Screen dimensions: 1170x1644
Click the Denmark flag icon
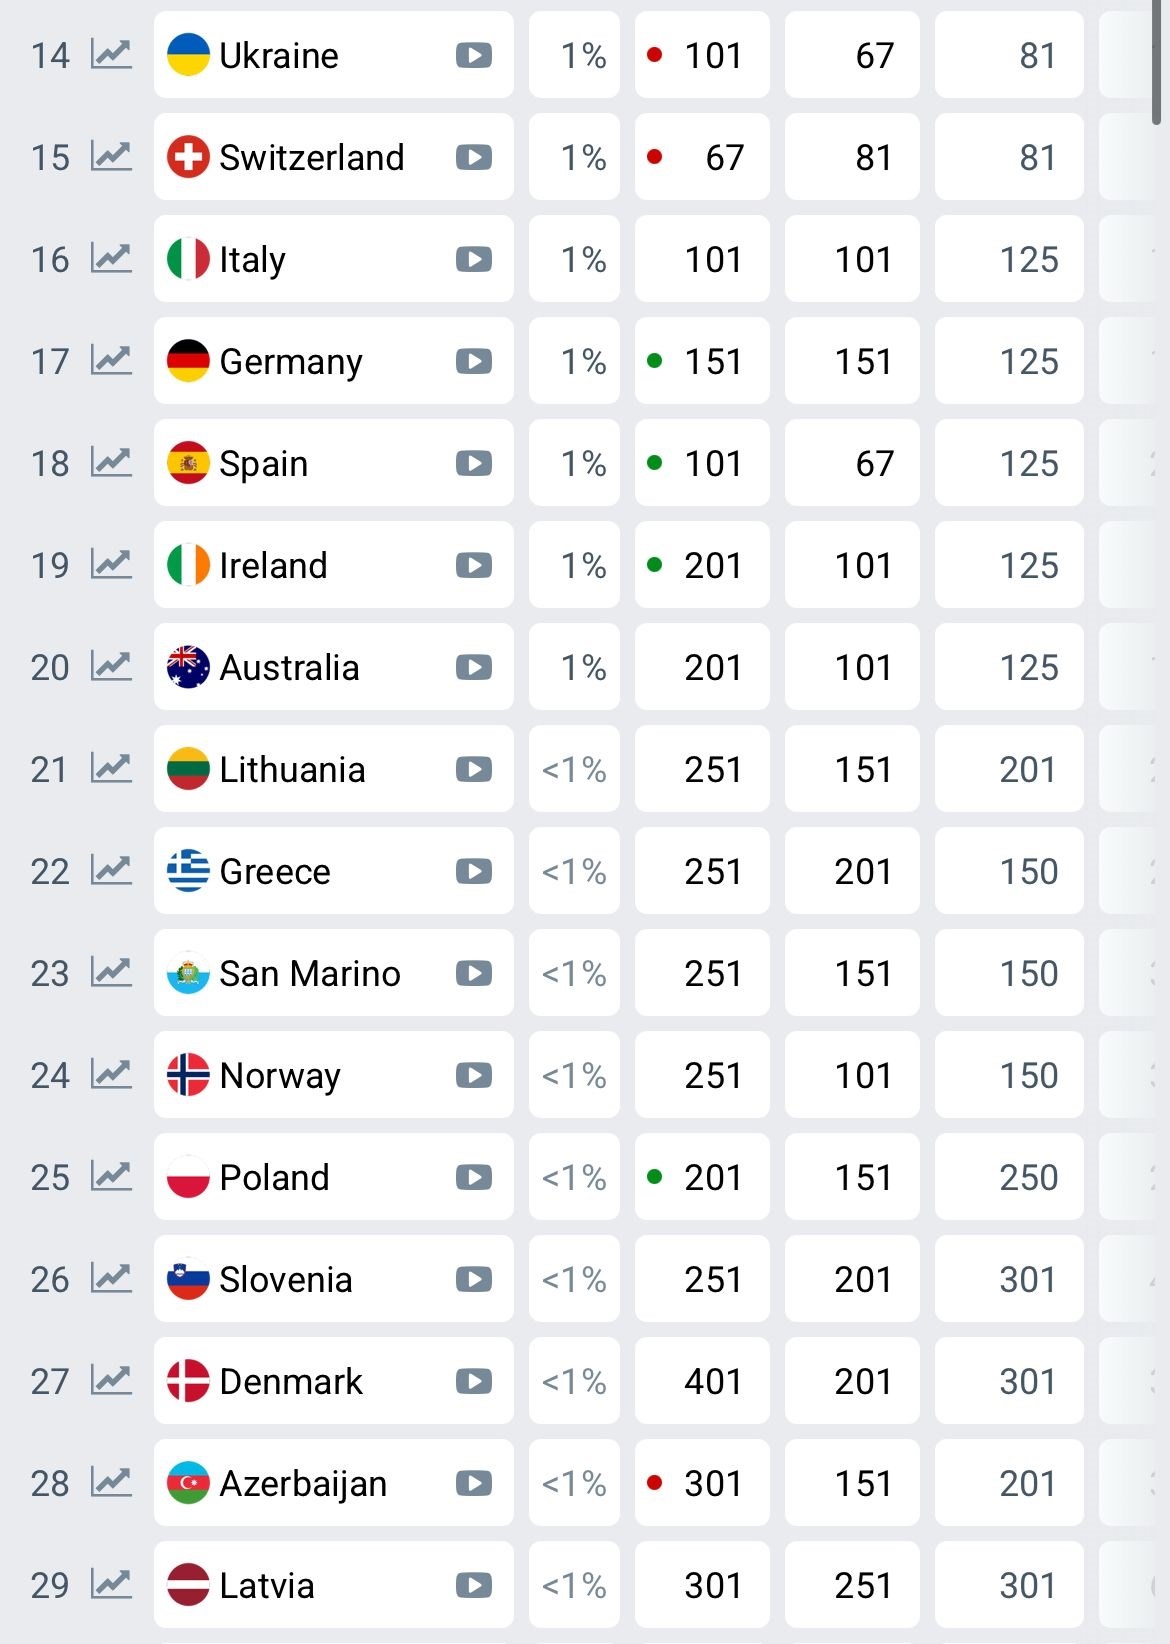tap(188, 1381)
